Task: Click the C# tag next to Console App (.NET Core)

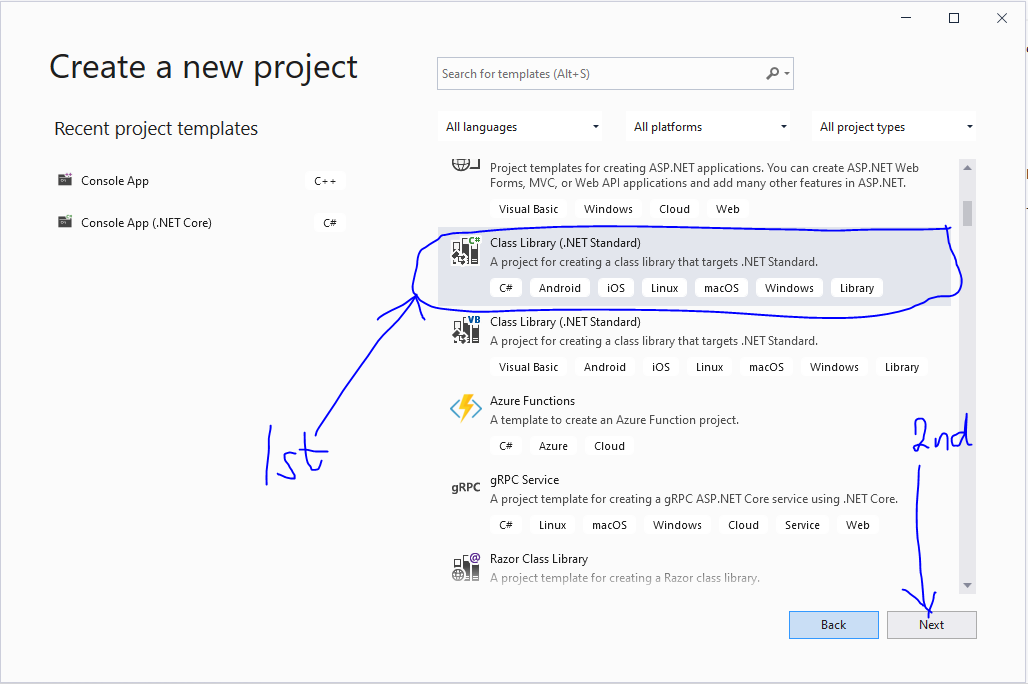Action: tap(330, 223)
